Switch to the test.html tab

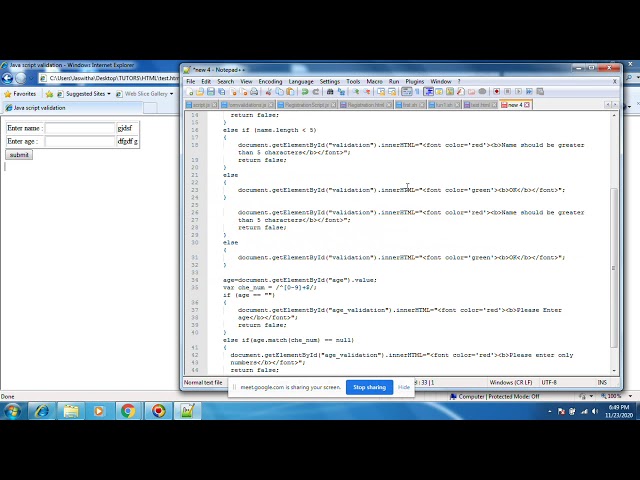point(480,105)
